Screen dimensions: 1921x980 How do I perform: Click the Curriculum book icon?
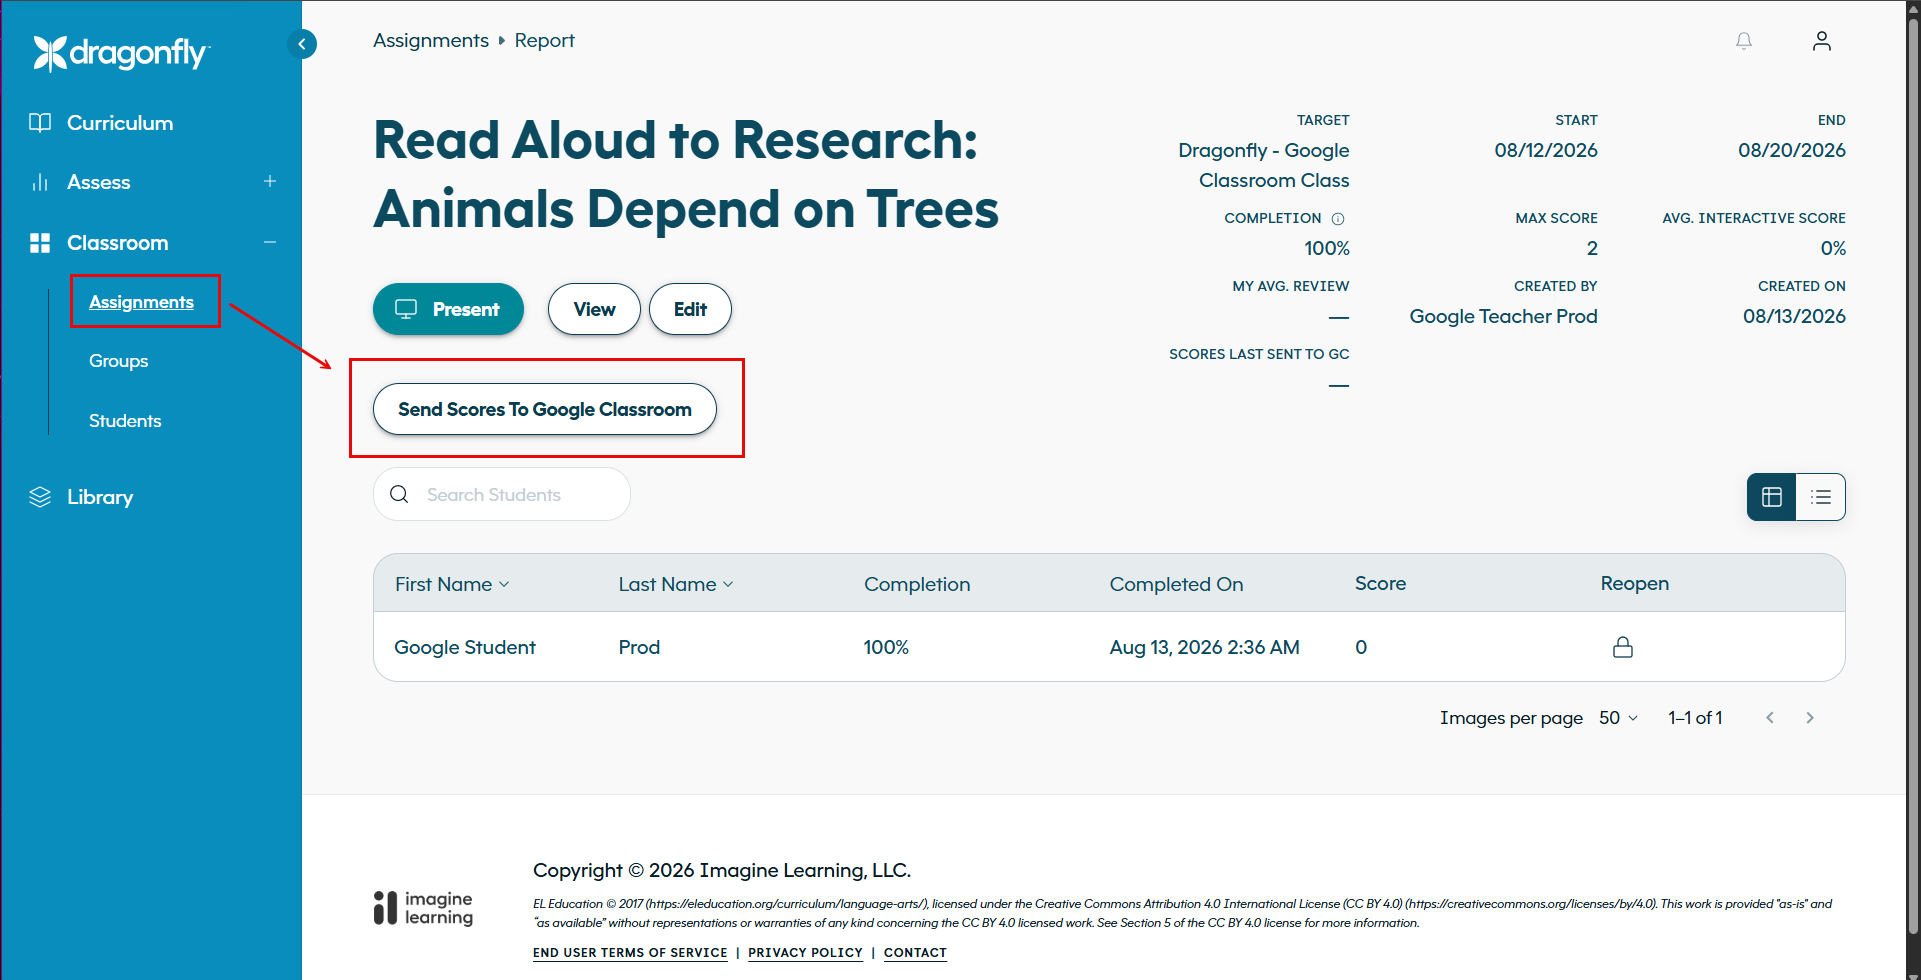click(40, 123)
